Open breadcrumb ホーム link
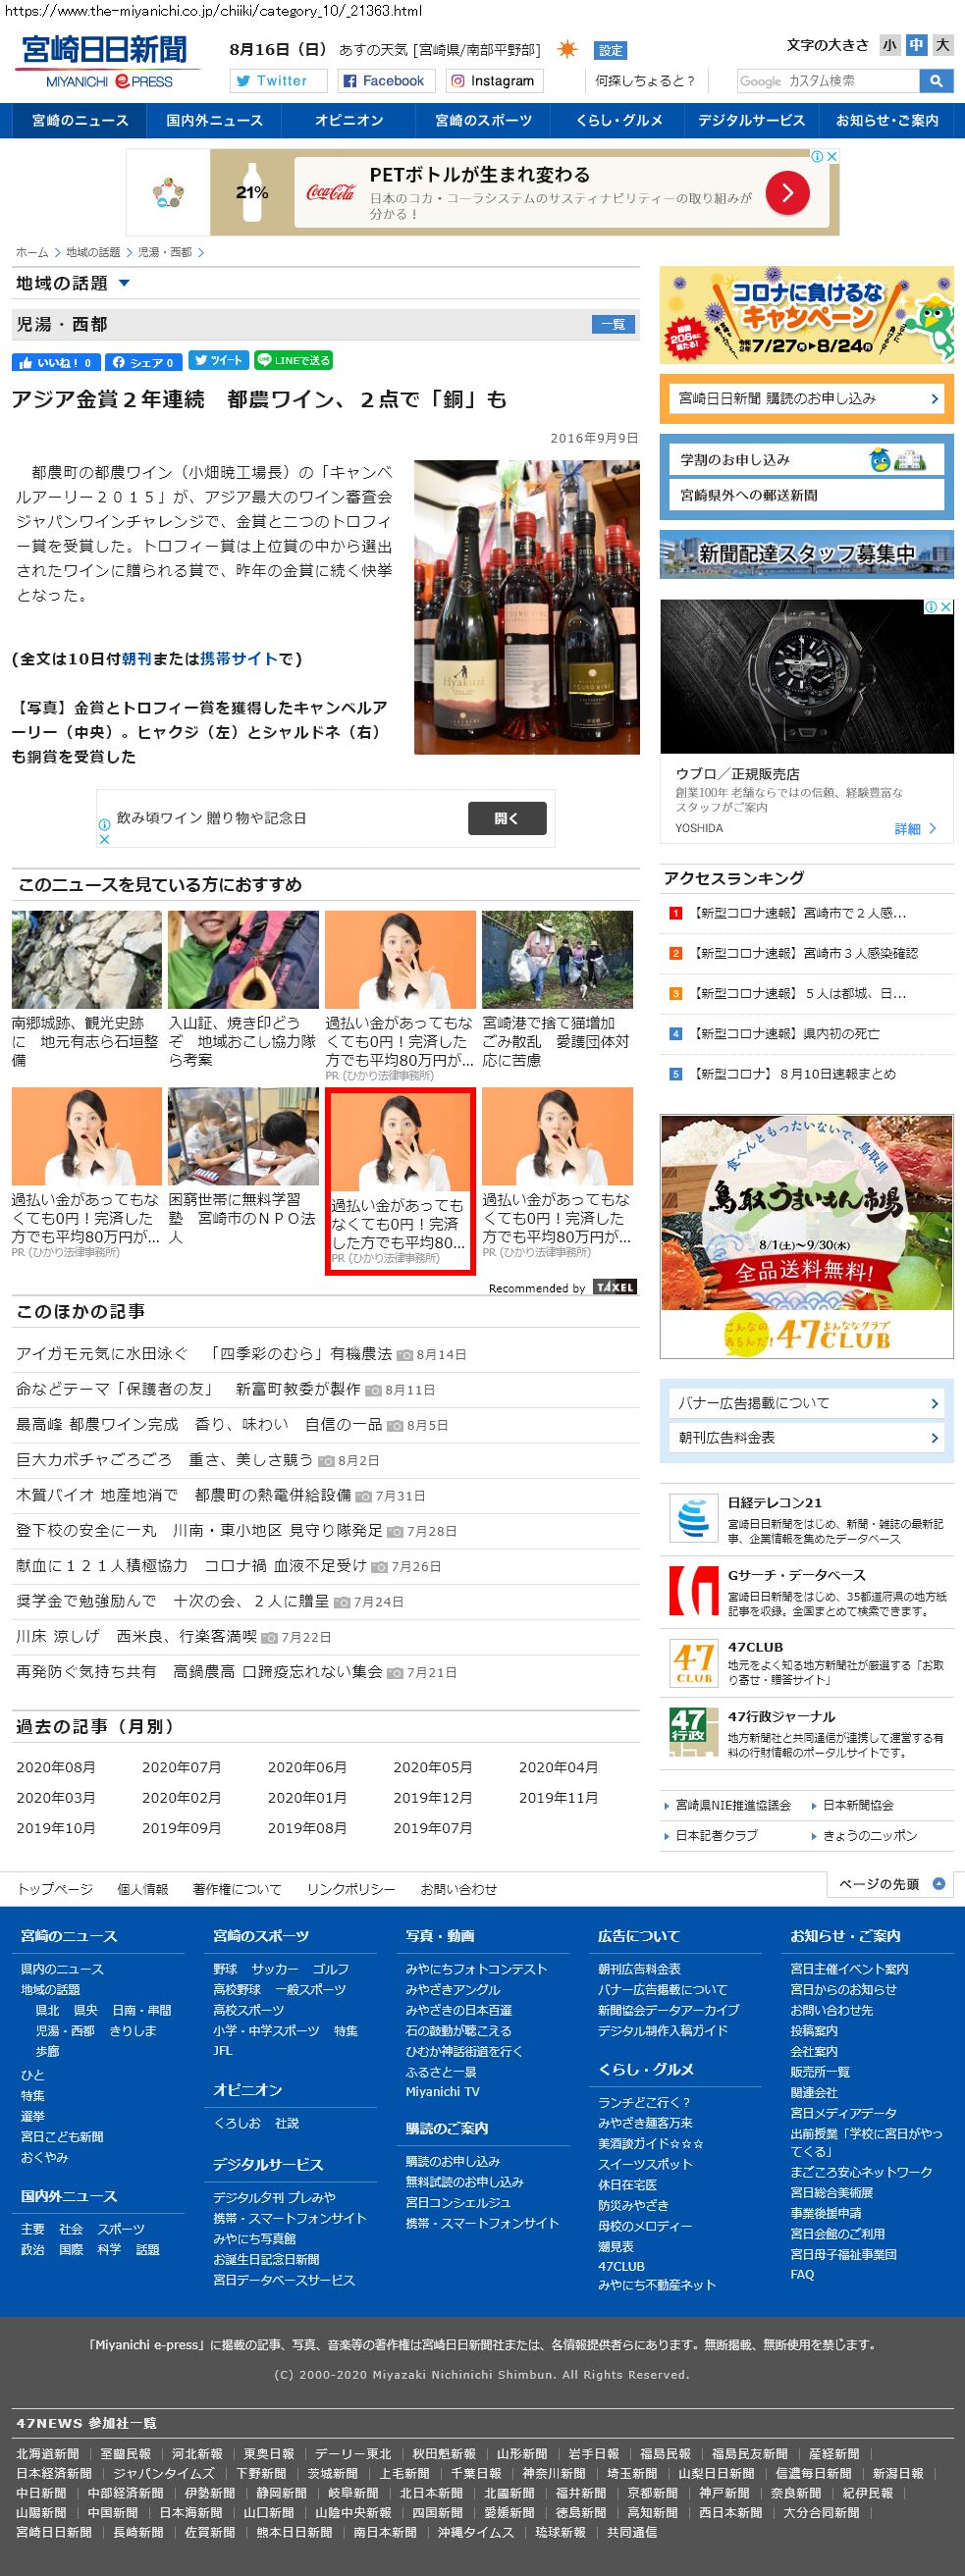This screenshot has height=2576, width=965. pos(32,252)
